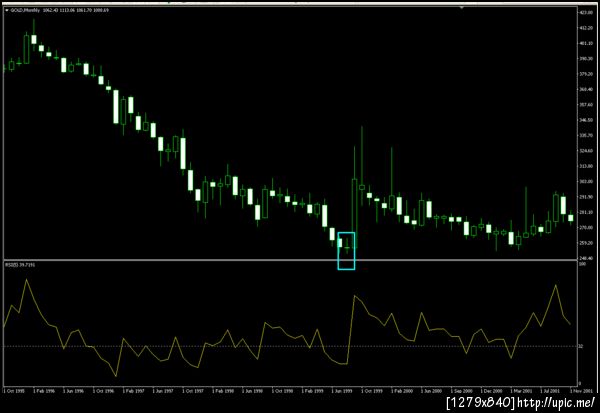
Task: Click the 259.20 price scale label
Action: tap(586, 243)
